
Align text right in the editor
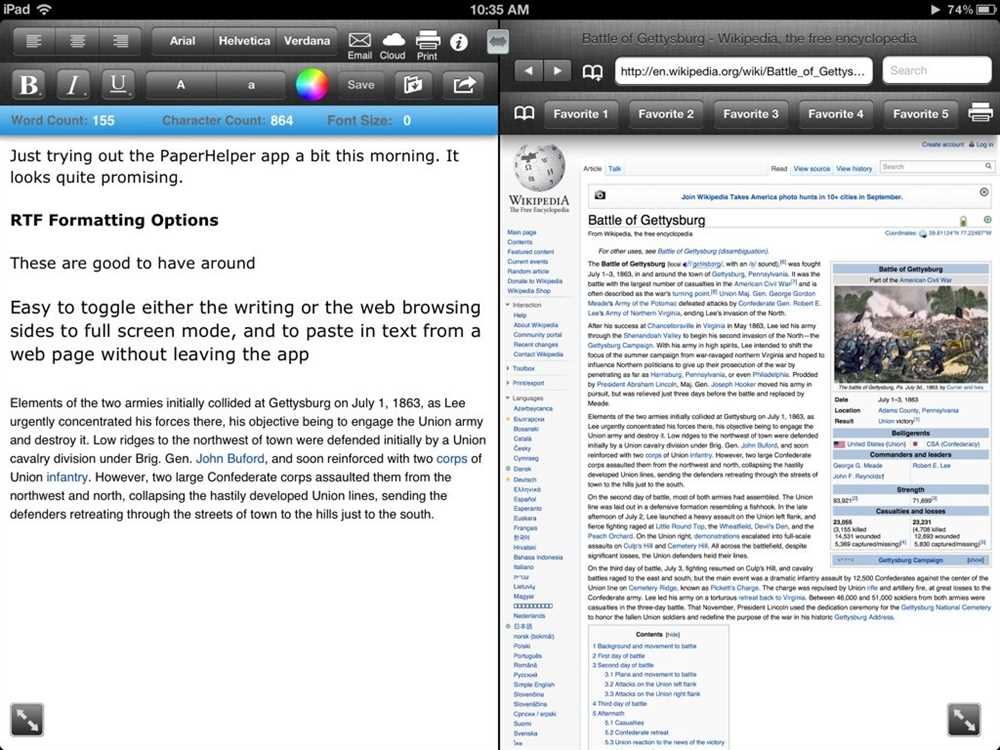tap(120, 41)
